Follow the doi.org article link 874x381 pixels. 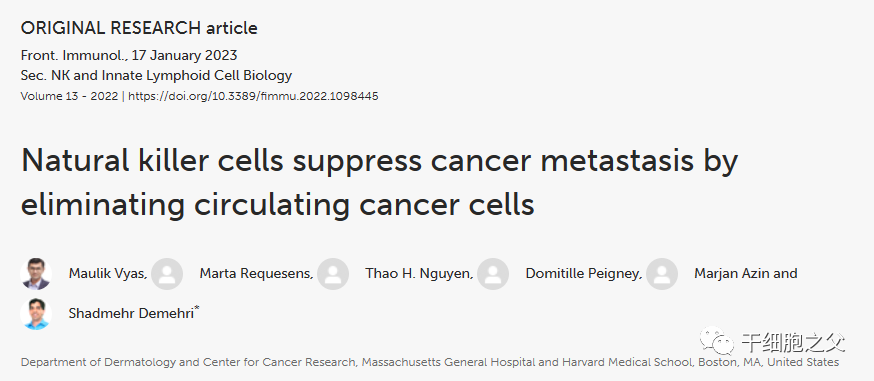253,96
